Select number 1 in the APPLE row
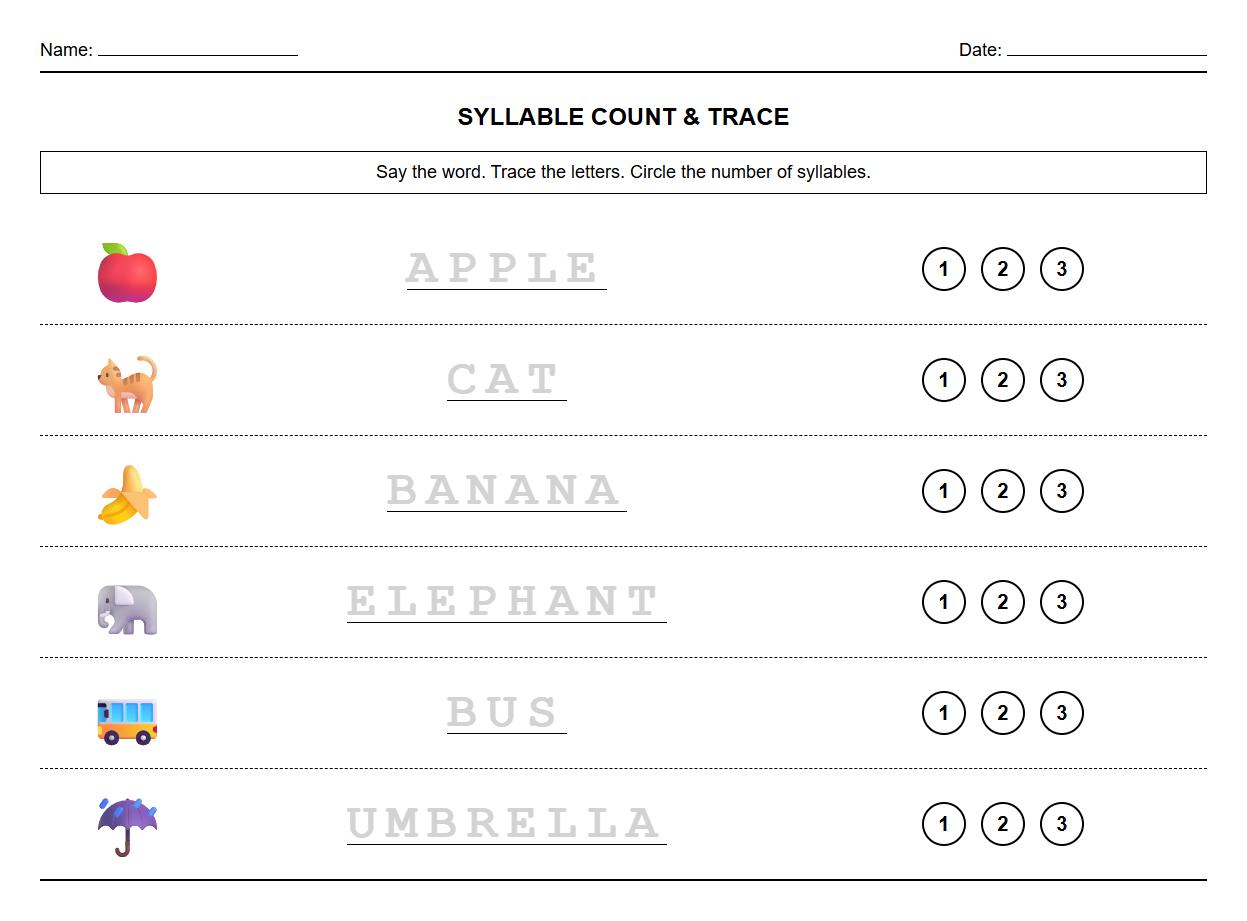1247x921 pixels. pos(943,269)
